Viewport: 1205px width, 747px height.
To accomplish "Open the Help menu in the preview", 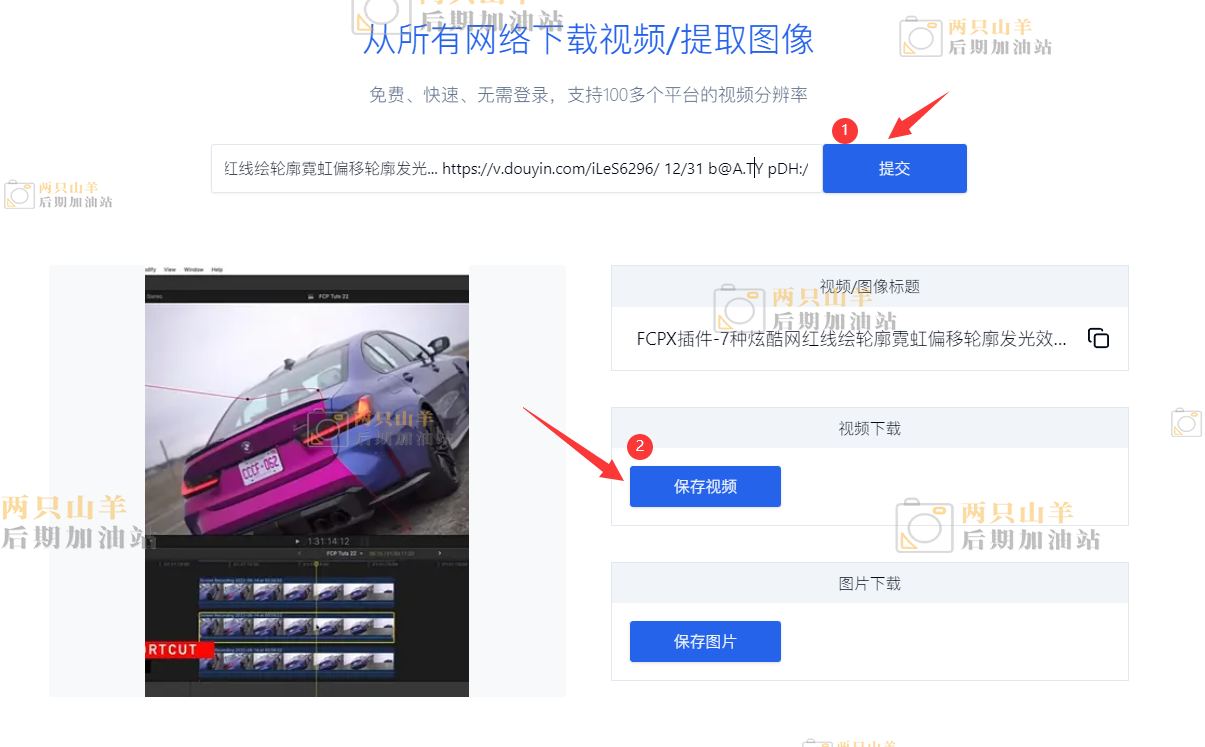I will (x=217, y=270).
